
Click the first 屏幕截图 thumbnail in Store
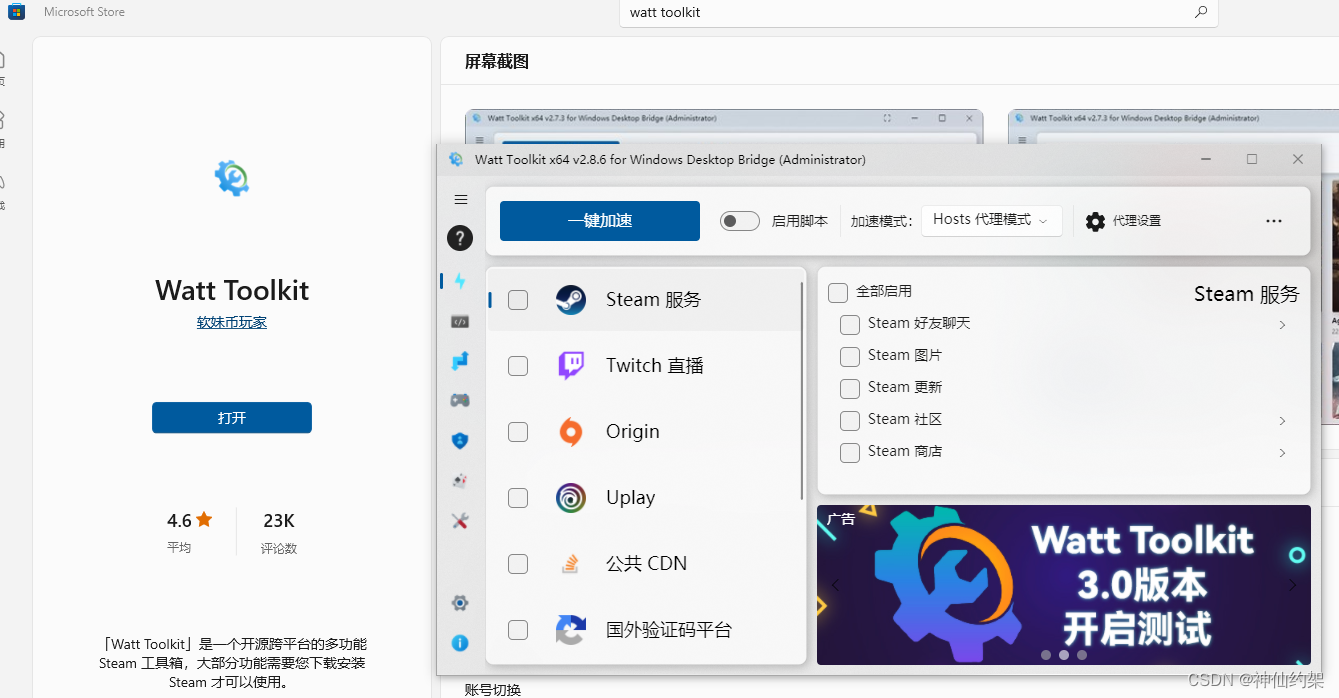pos(724,127)
